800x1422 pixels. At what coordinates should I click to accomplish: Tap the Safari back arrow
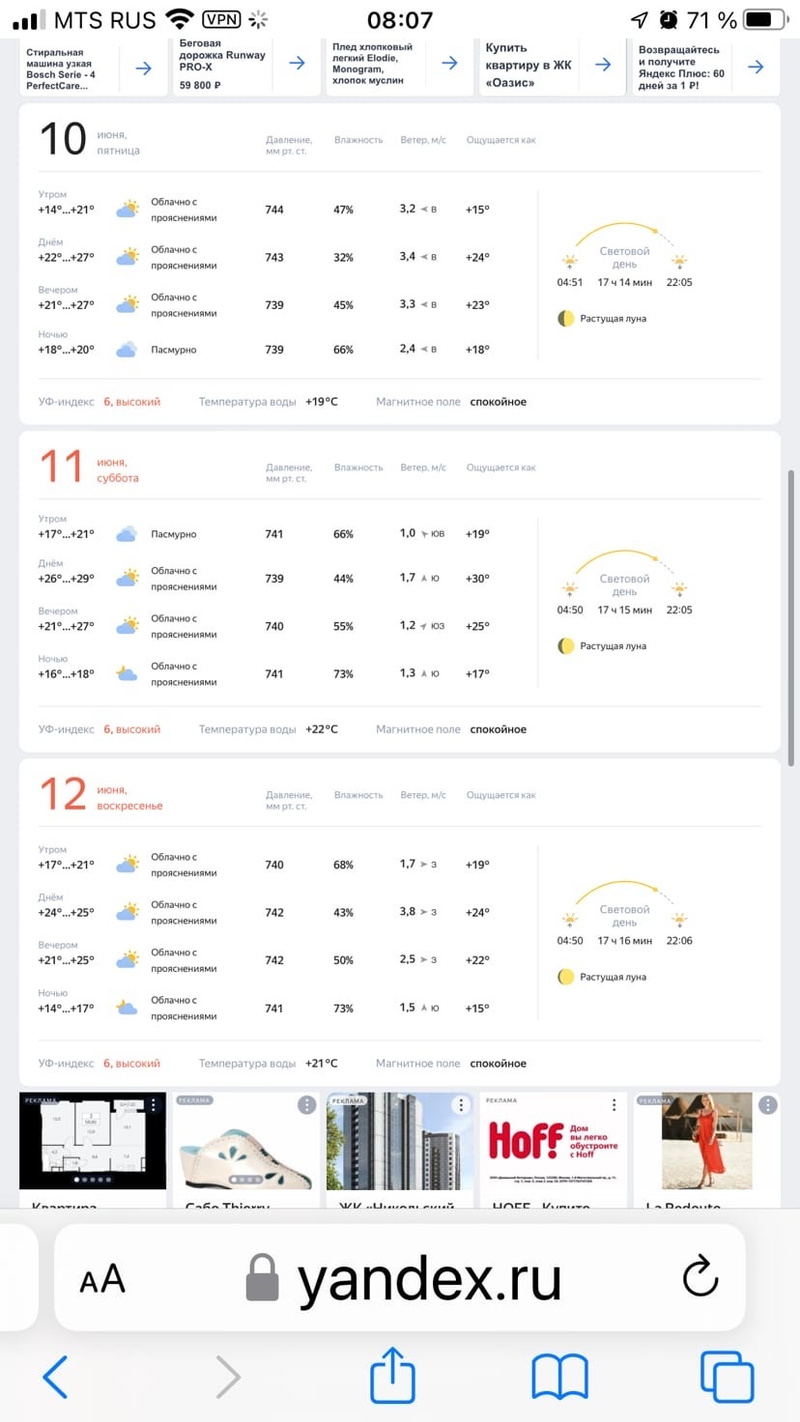tap(56, 1378)
